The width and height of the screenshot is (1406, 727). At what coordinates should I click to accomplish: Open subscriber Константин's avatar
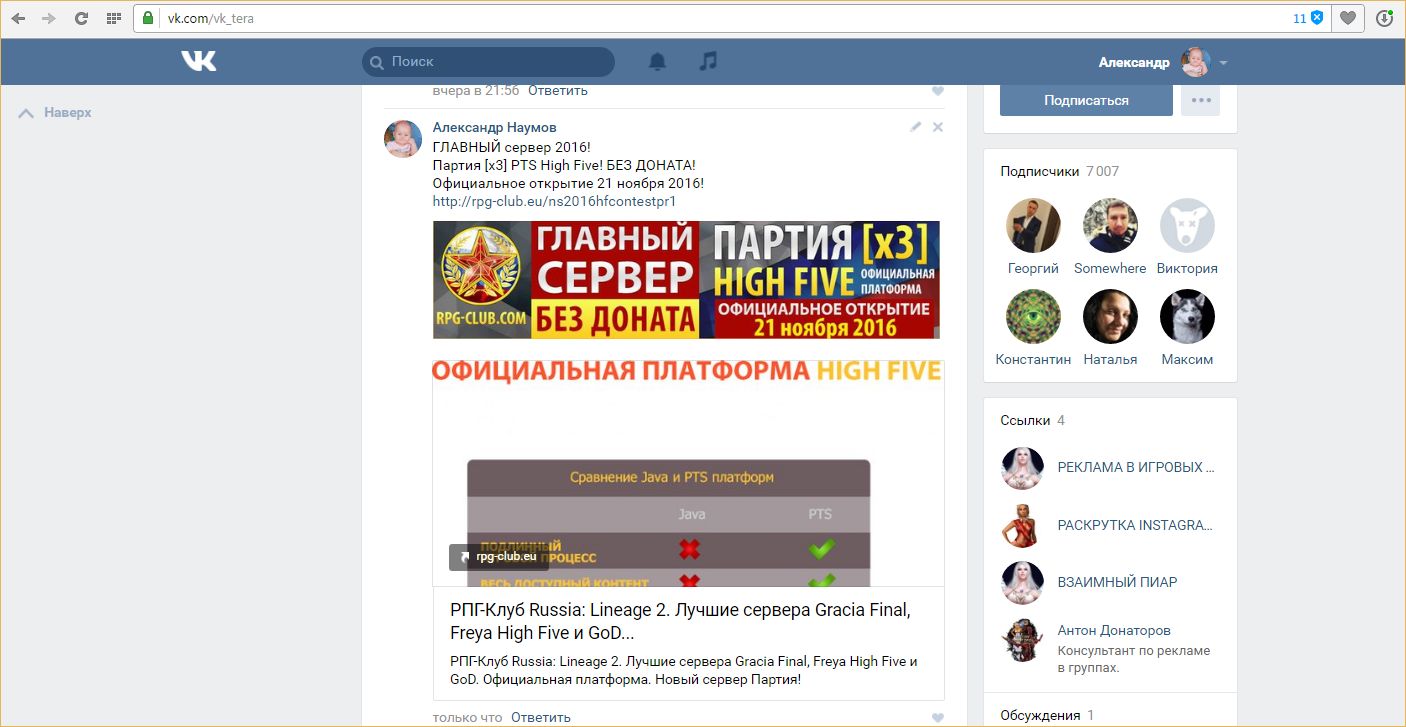(1033, 316)
